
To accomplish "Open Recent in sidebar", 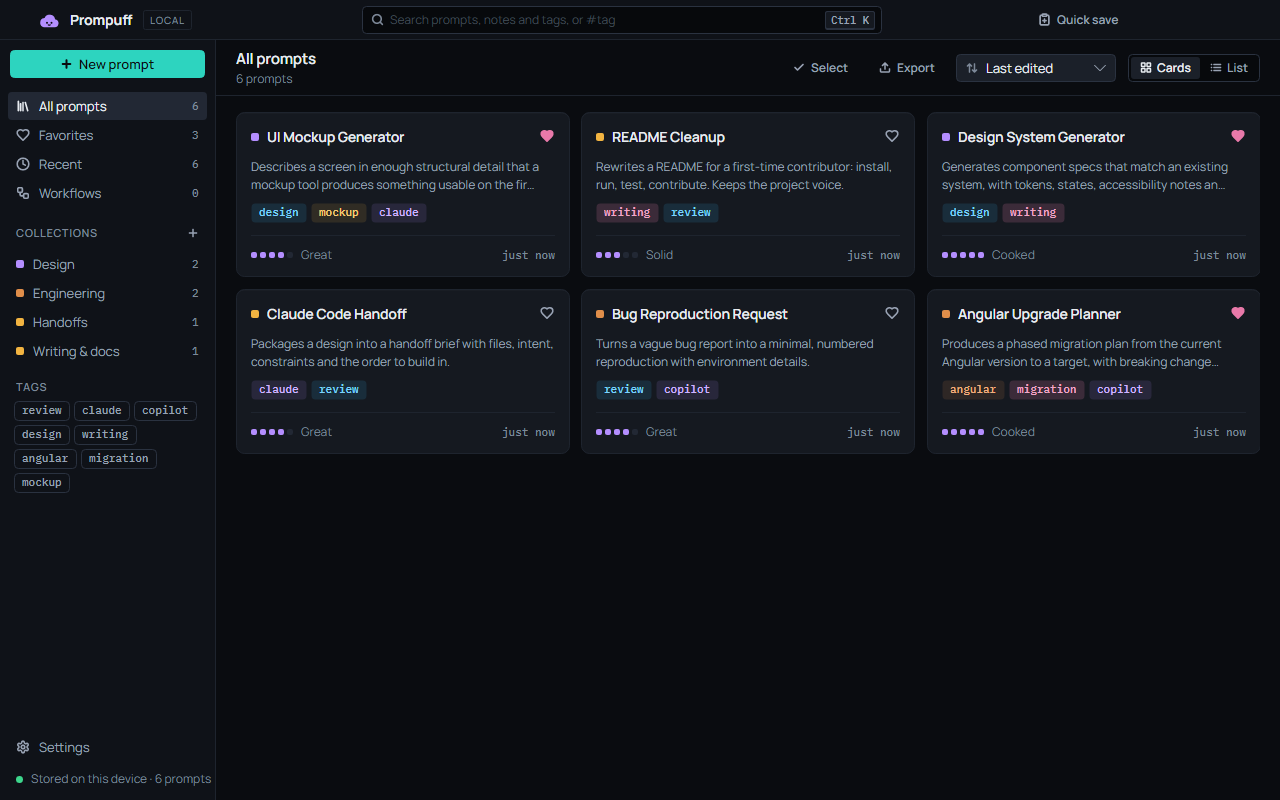I will point(107,164).
